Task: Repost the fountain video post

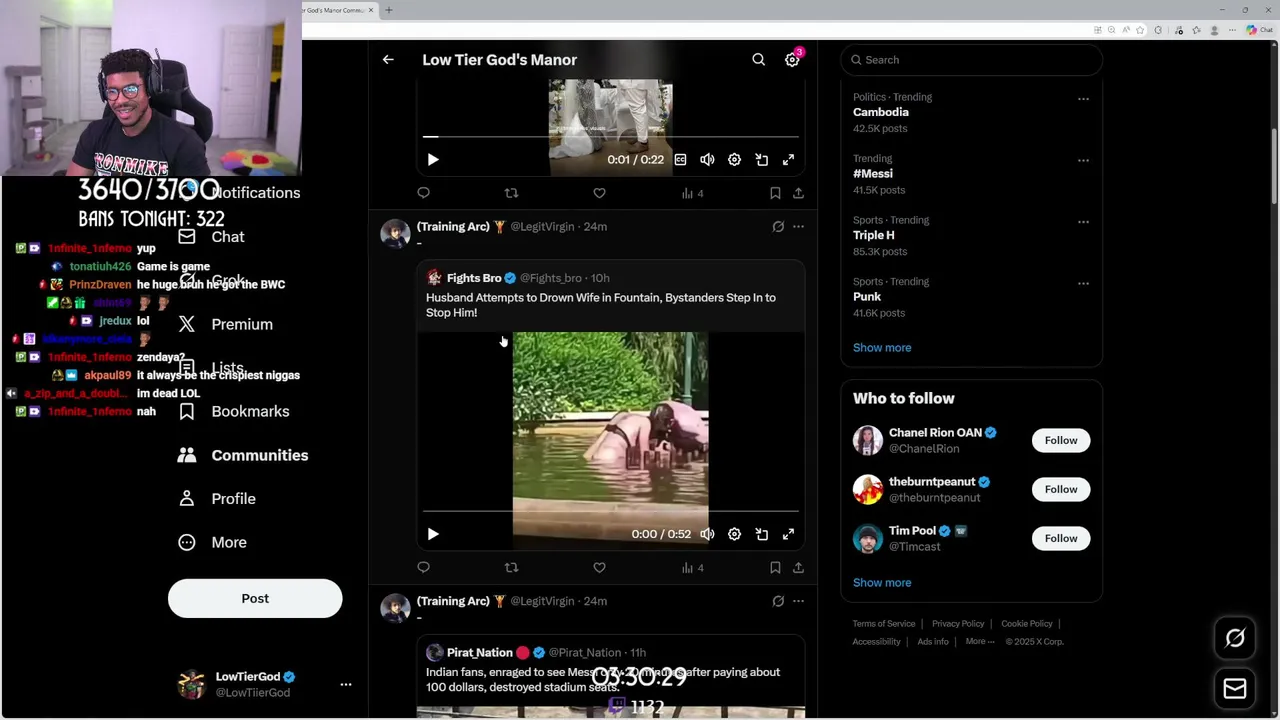Action: [511, 568]
